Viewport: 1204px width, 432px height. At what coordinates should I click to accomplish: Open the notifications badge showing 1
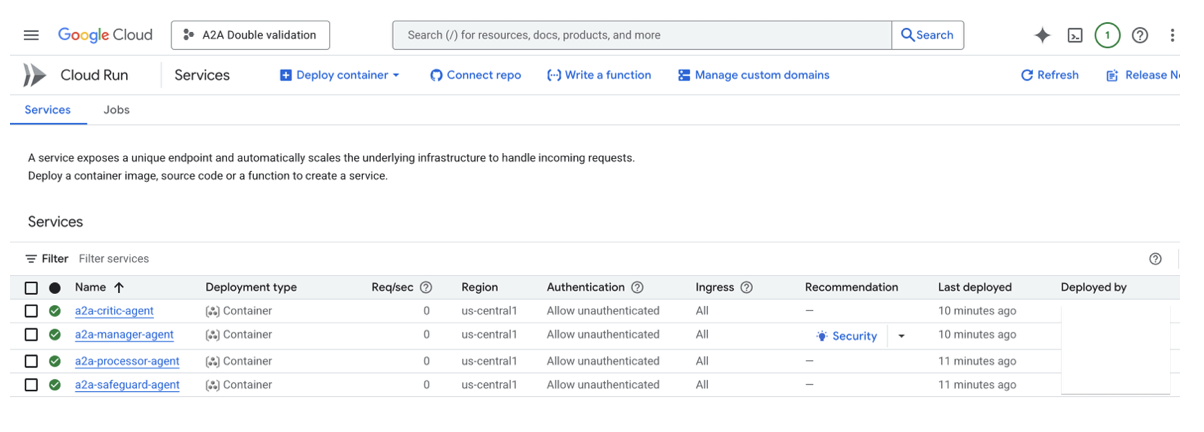click(1107, 35)
